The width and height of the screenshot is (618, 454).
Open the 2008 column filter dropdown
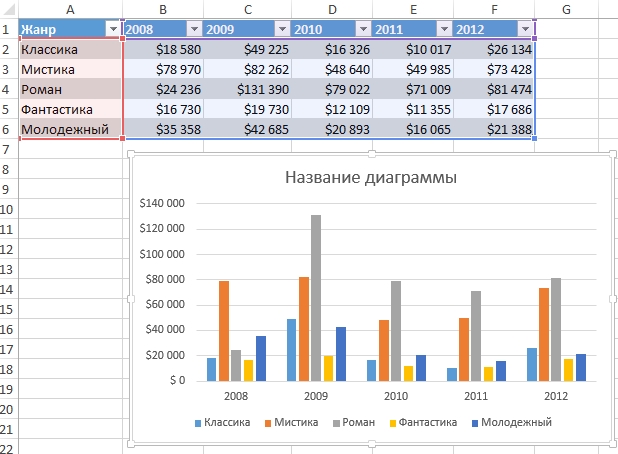[194, 30]
